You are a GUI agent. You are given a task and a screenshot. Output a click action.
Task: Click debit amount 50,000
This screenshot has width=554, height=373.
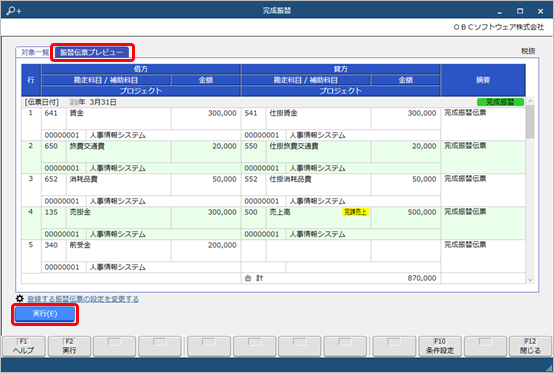tap(224, 179)
